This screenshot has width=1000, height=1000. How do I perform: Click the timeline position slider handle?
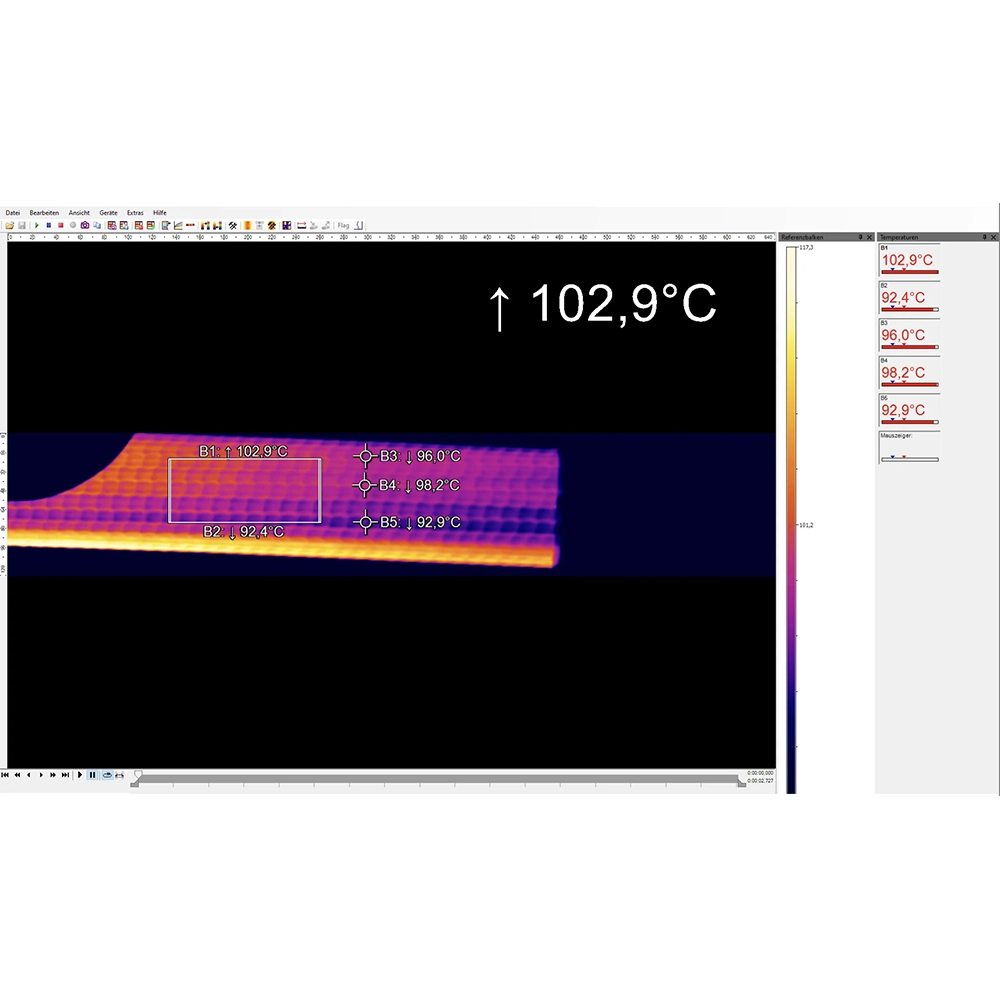coord(138,776)
